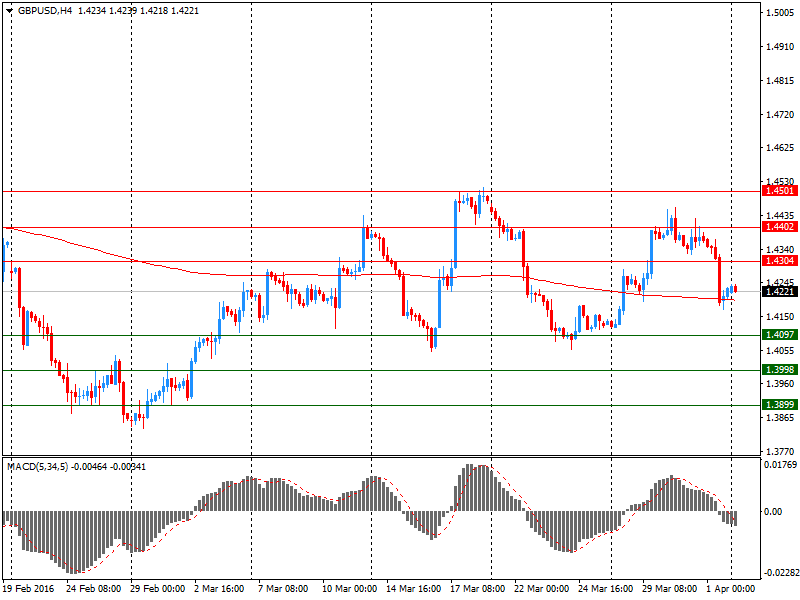Click the 24 Mar 16:00 time label
Image resolution: width=800 pixels, height=600 pixels.
point(605,589)
